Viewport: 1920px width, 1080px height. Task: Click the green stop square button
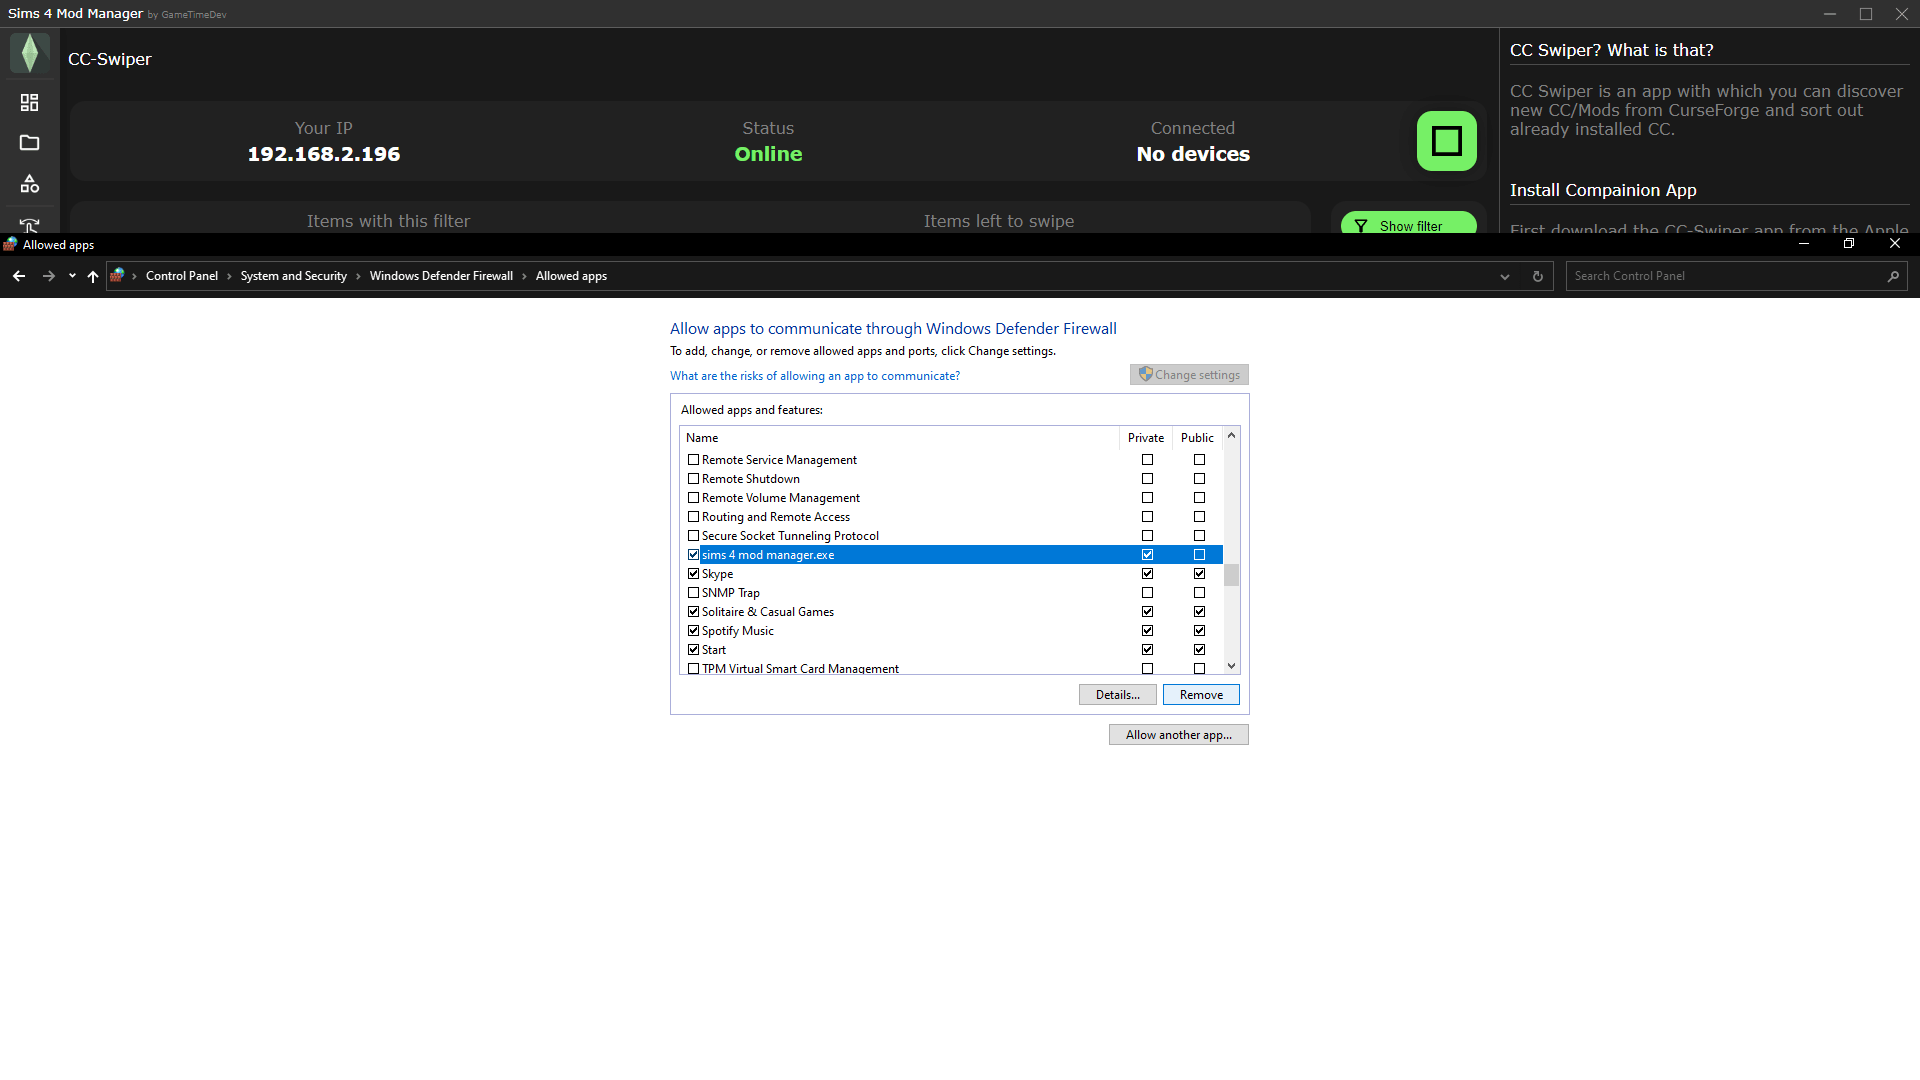tap(1447, 141)
